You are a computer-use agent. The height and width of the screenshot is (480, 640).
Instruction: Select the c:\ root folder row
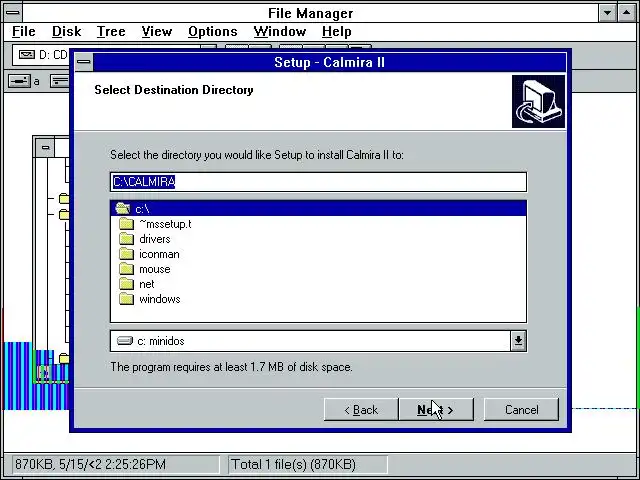318,209
